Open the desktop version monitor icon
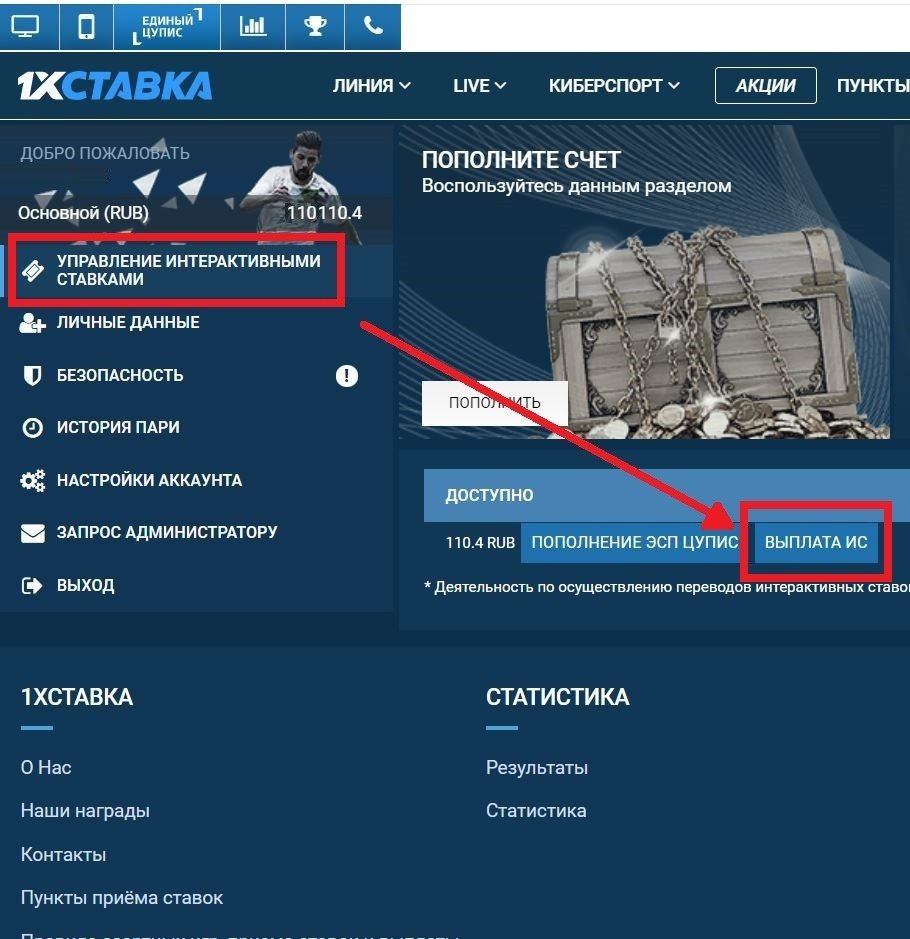This screenshot has width=910, height=939. click(x=26, y=26)
